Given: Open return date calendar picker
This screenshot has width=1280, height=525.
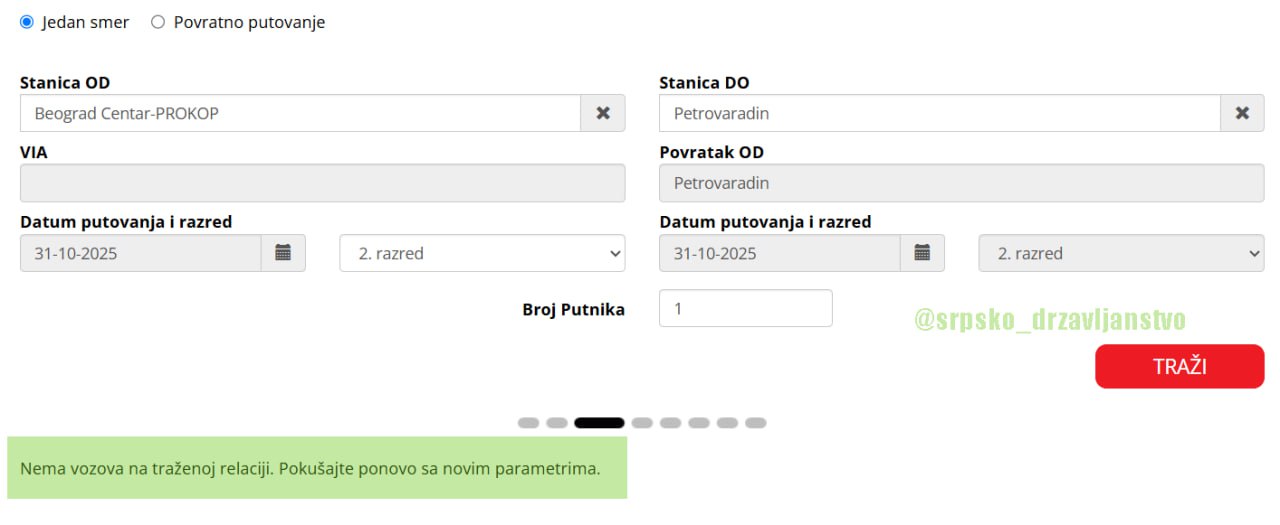Looking at the screenshot, I should click(922, 253).
